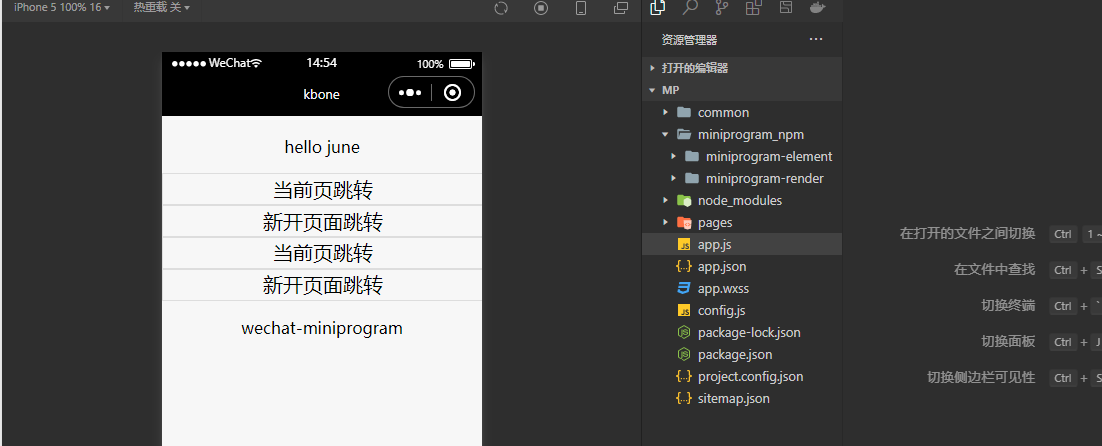Viewport: 1102px width, 446px height.
Task: Expand the node_modules folder arrow
Action: [x=666, y=201]
